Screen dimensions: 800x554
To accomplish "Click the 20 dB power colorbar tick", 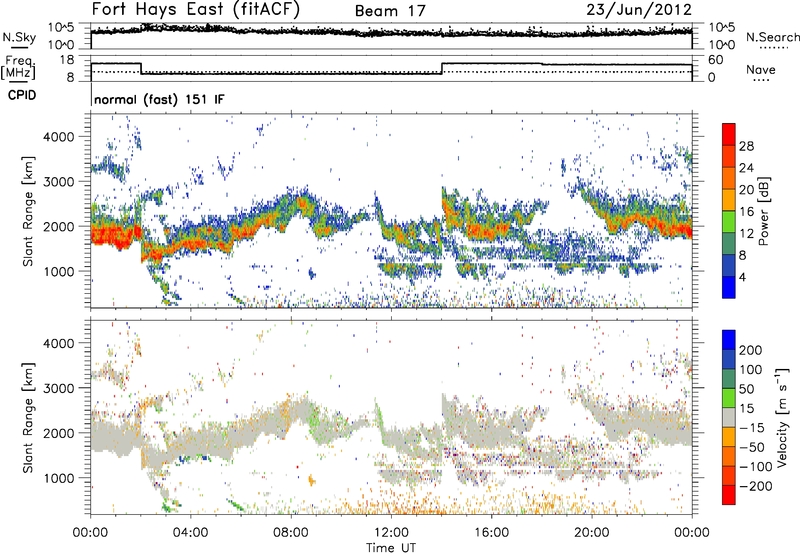I will tap(746, 190).
